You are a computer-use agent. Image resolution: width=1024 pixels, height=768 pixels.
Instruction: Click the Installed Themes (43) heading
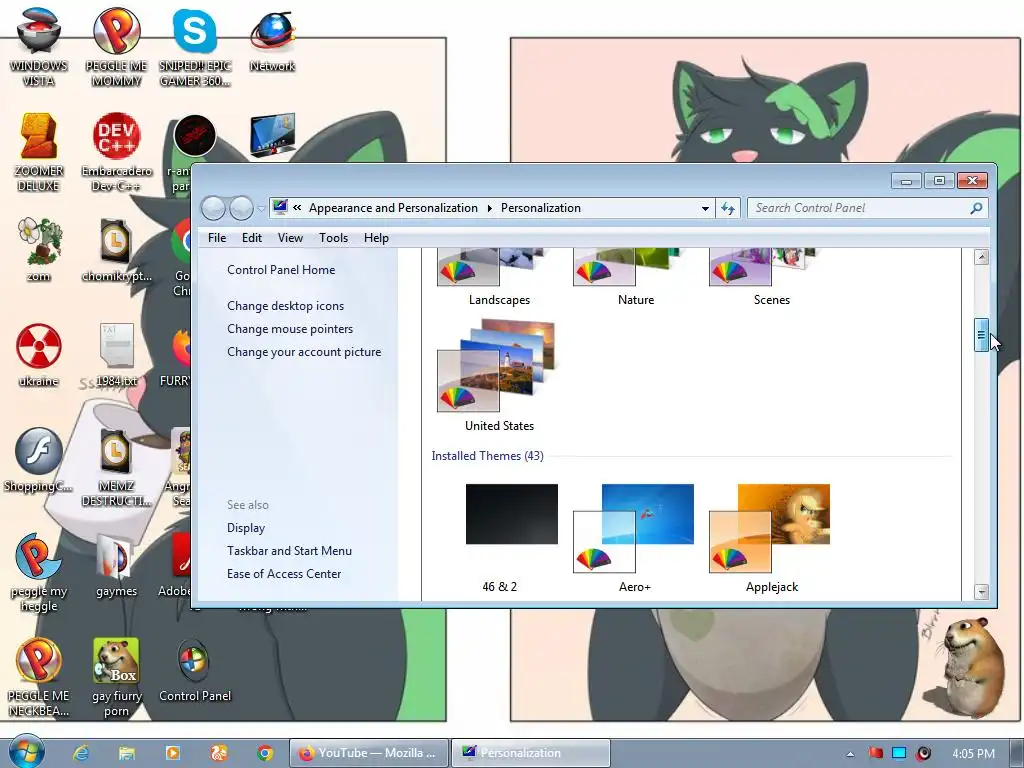[x=487, y=456]
